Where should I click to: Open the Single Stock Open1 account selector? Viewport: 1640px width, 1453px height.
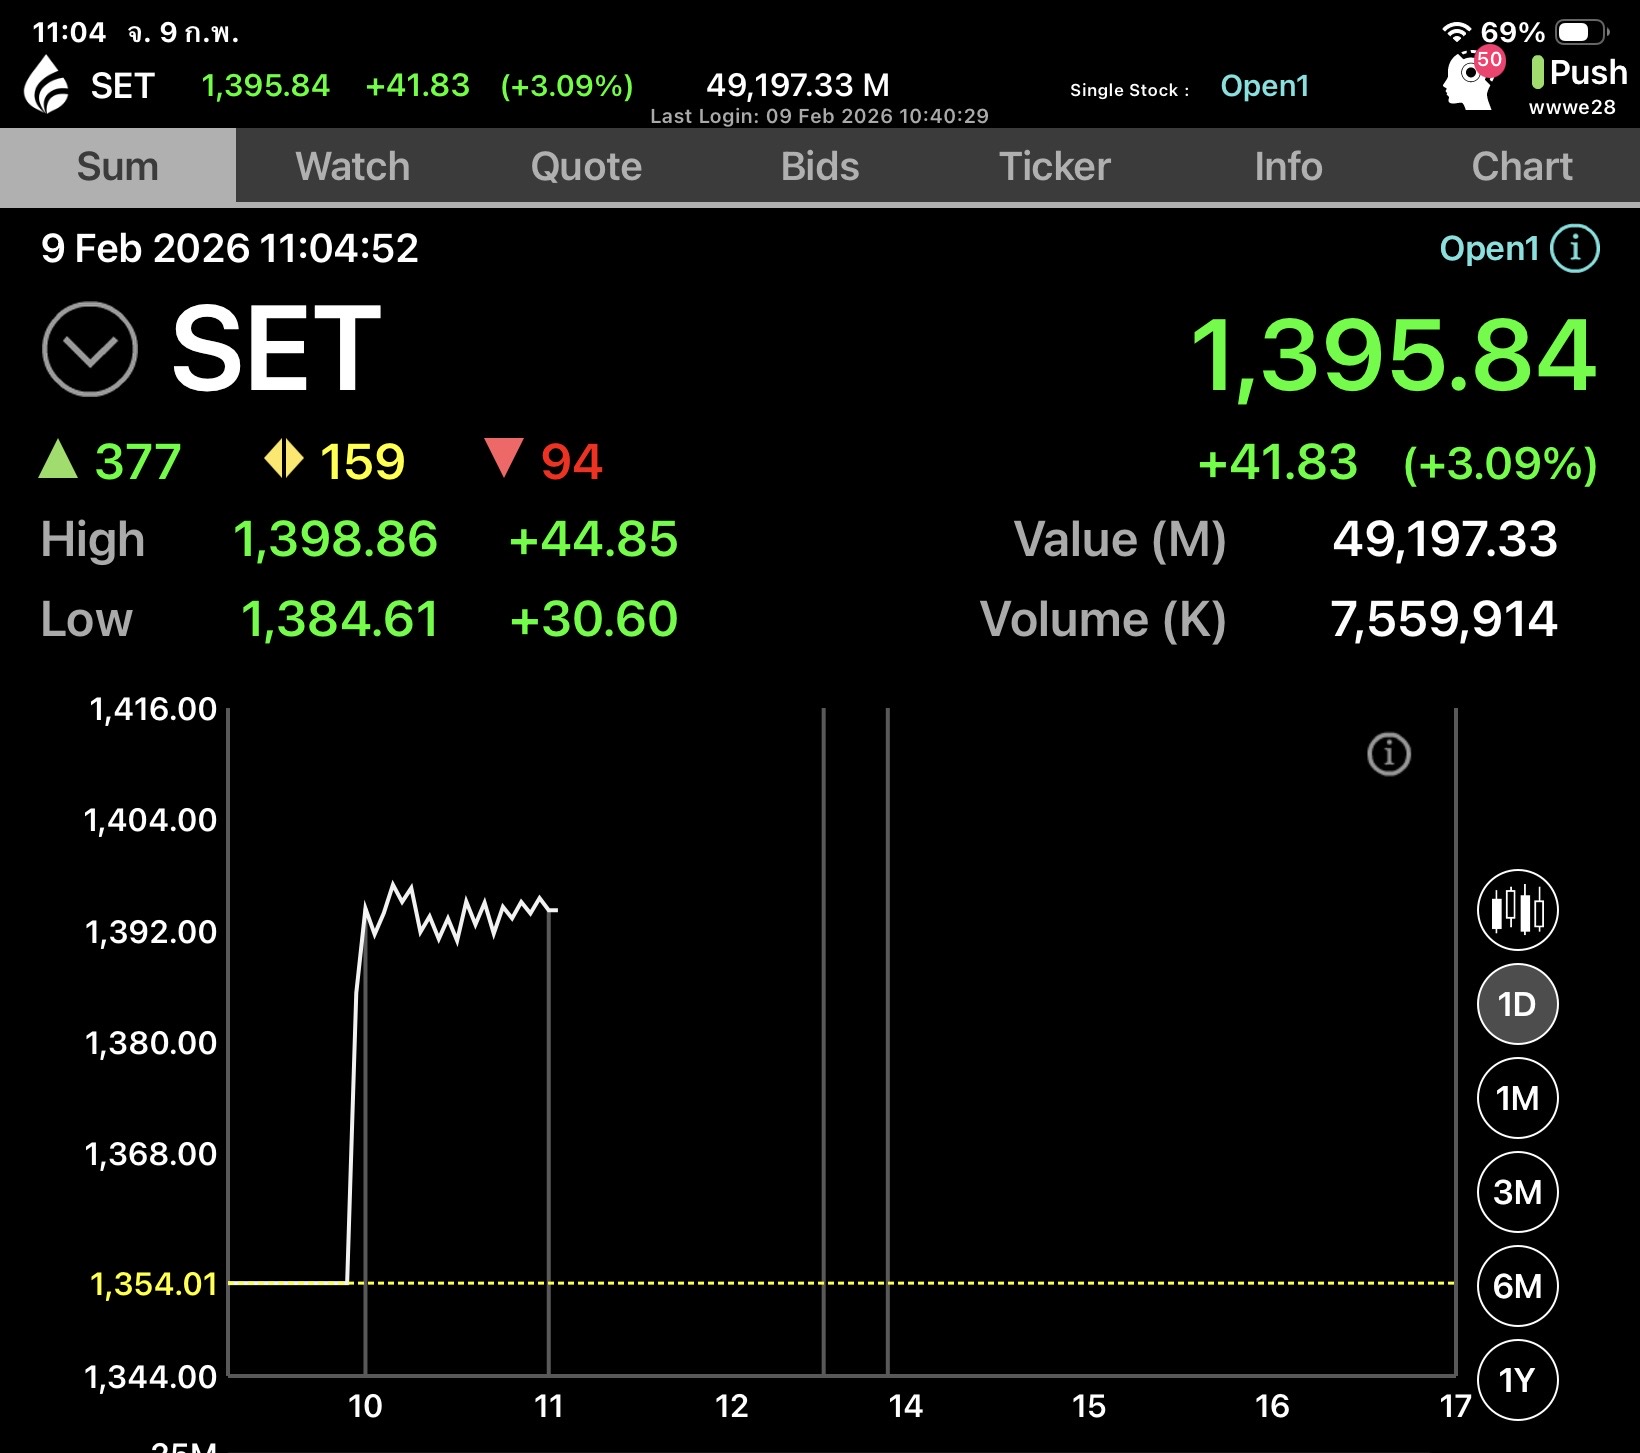(x=1264, y=86)
